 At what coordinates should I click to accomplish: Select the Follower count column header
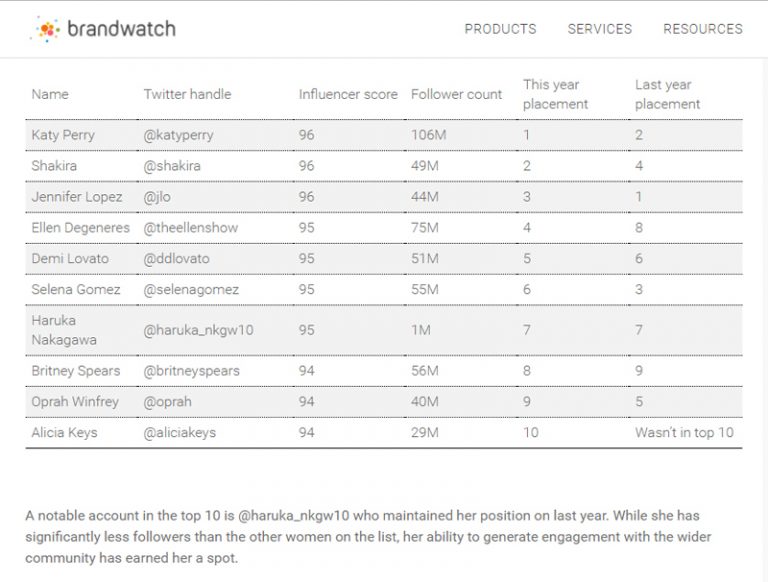(456, 94)
